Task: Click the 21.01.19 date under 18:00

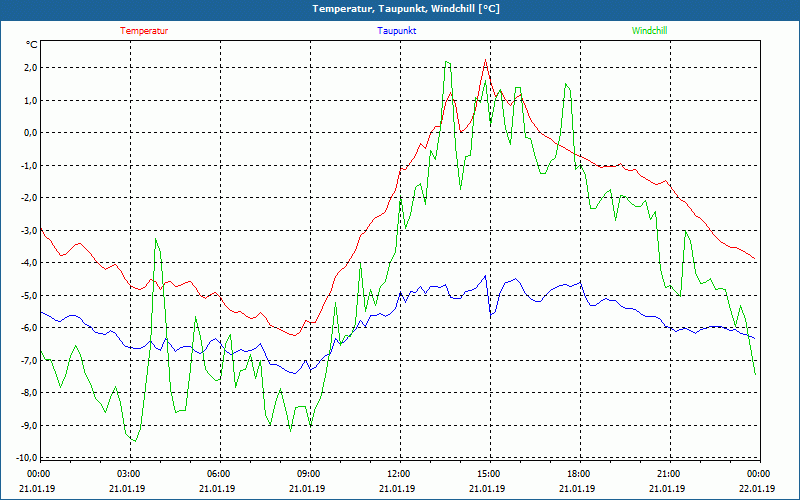Action: click(x=578, y=488)
